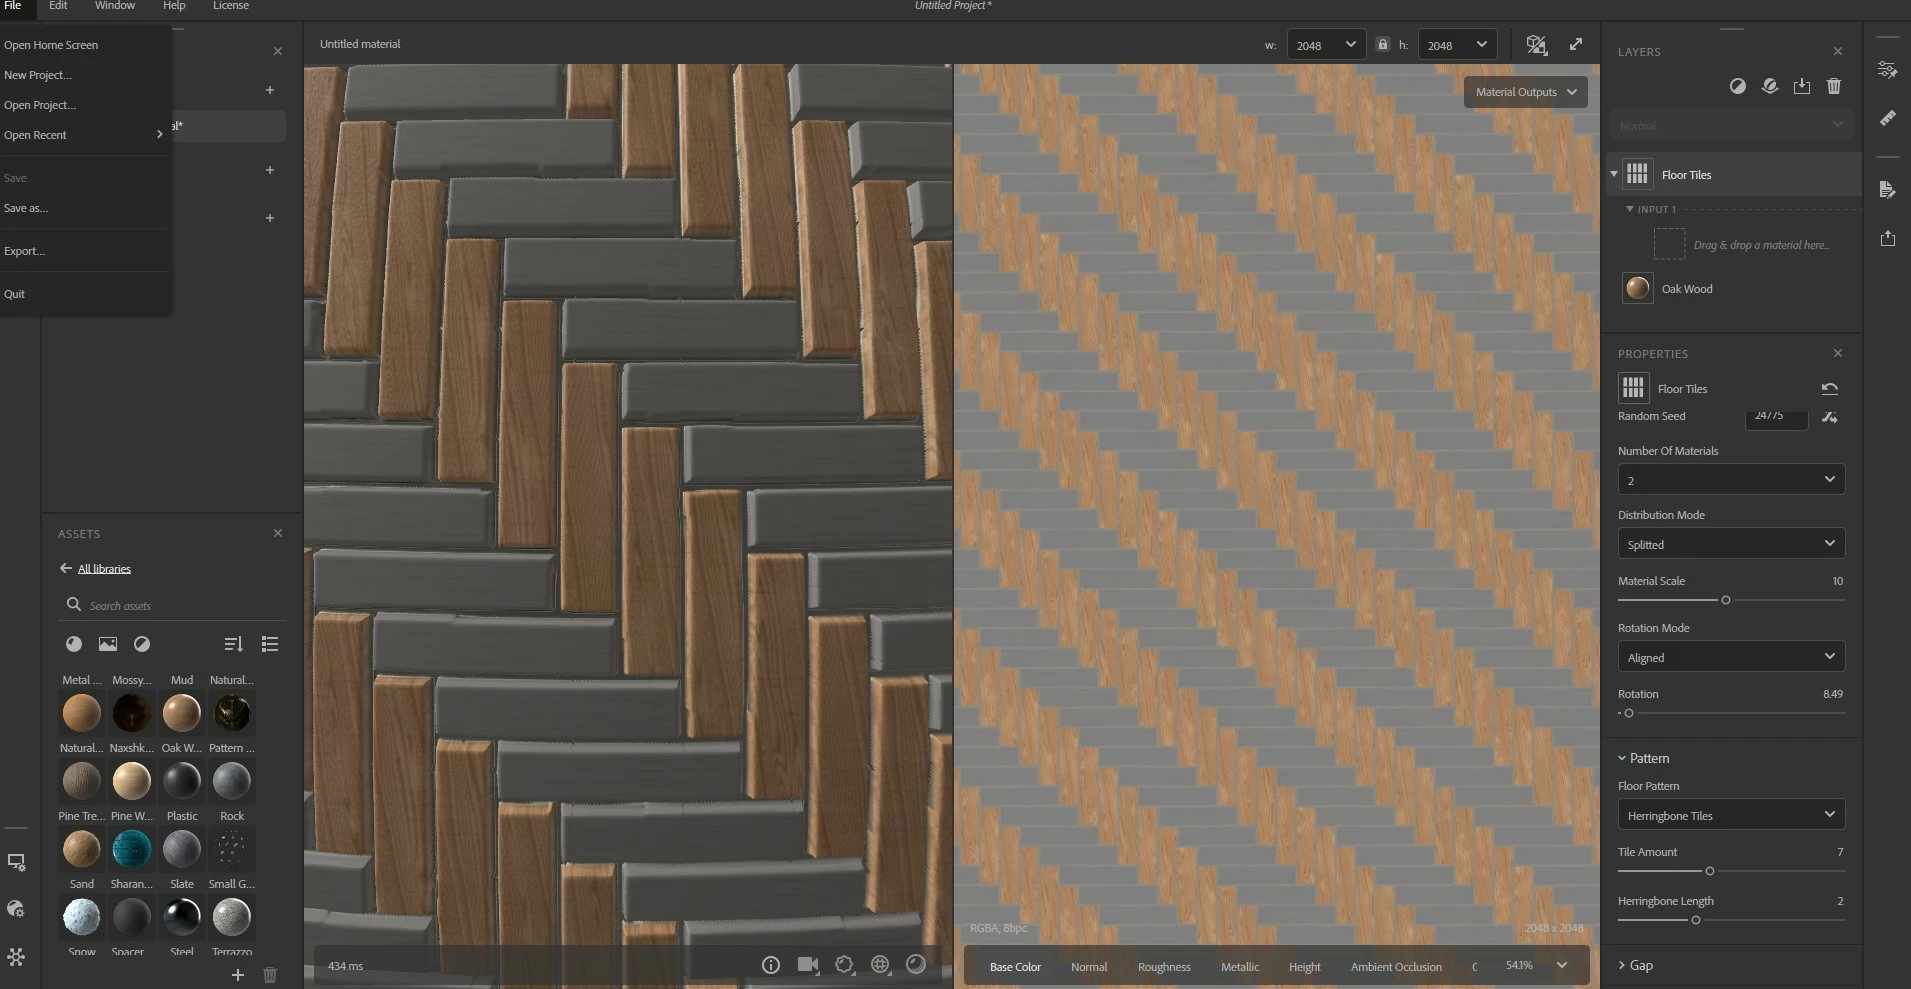Collapse the INPUT 1 section
Viewport: 1911px width, 989px height.
(1630, 209)
